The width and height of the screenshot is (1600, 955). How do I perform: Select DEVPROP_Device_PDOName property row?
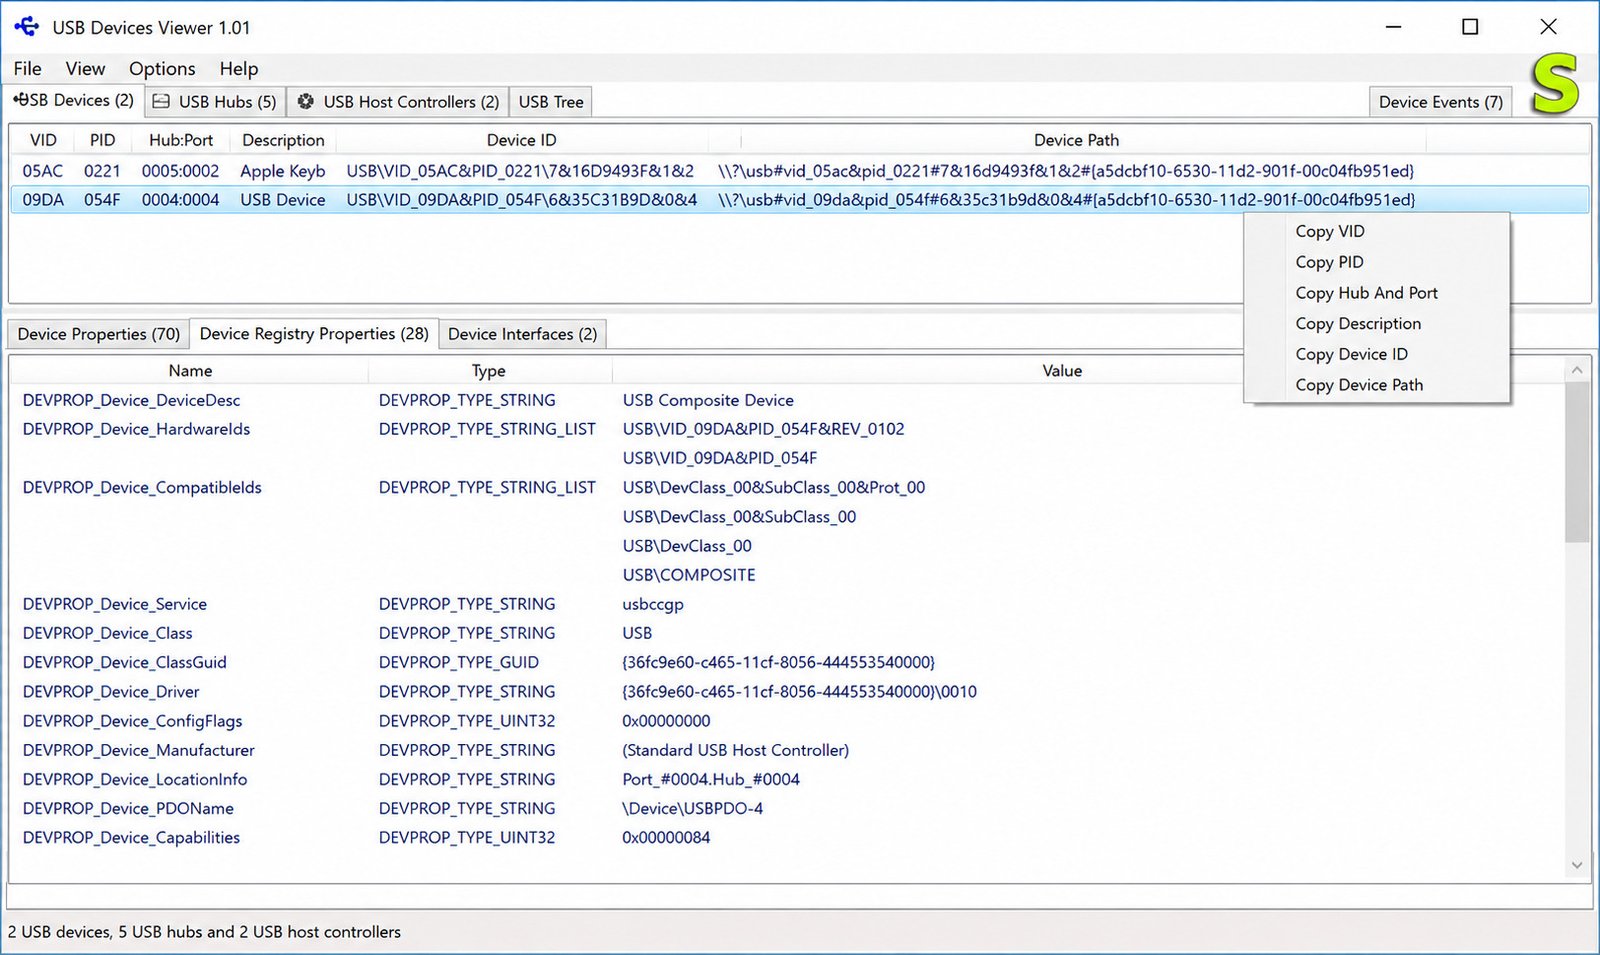point(786,808)
